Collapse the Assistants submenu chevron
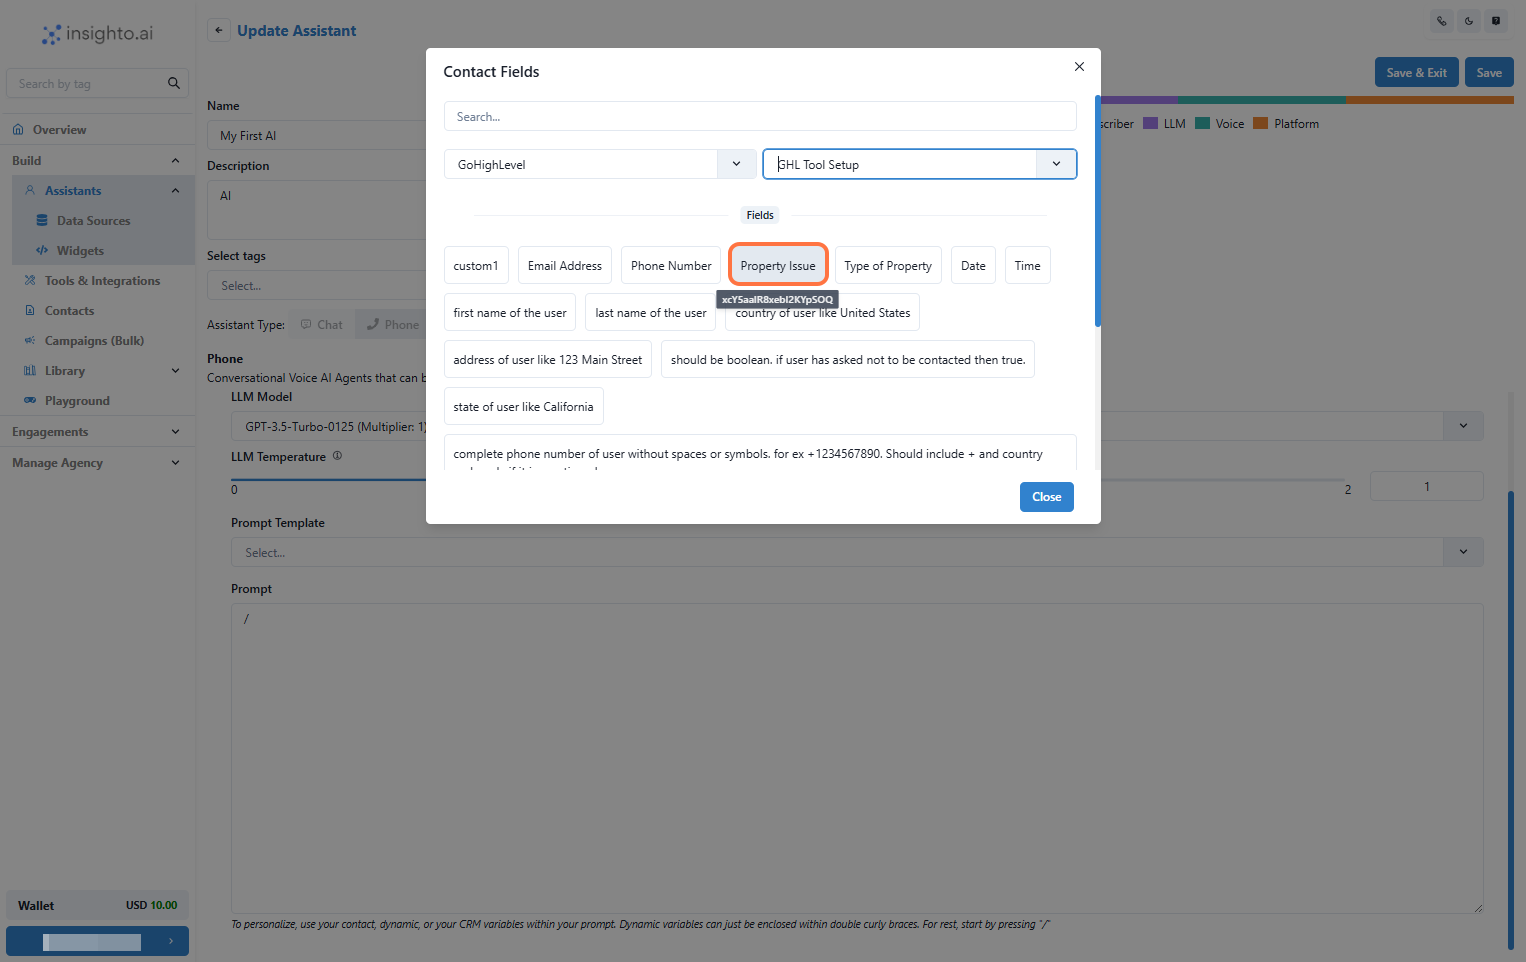Screen dimensions: 1526x962 tap(175, 191)
